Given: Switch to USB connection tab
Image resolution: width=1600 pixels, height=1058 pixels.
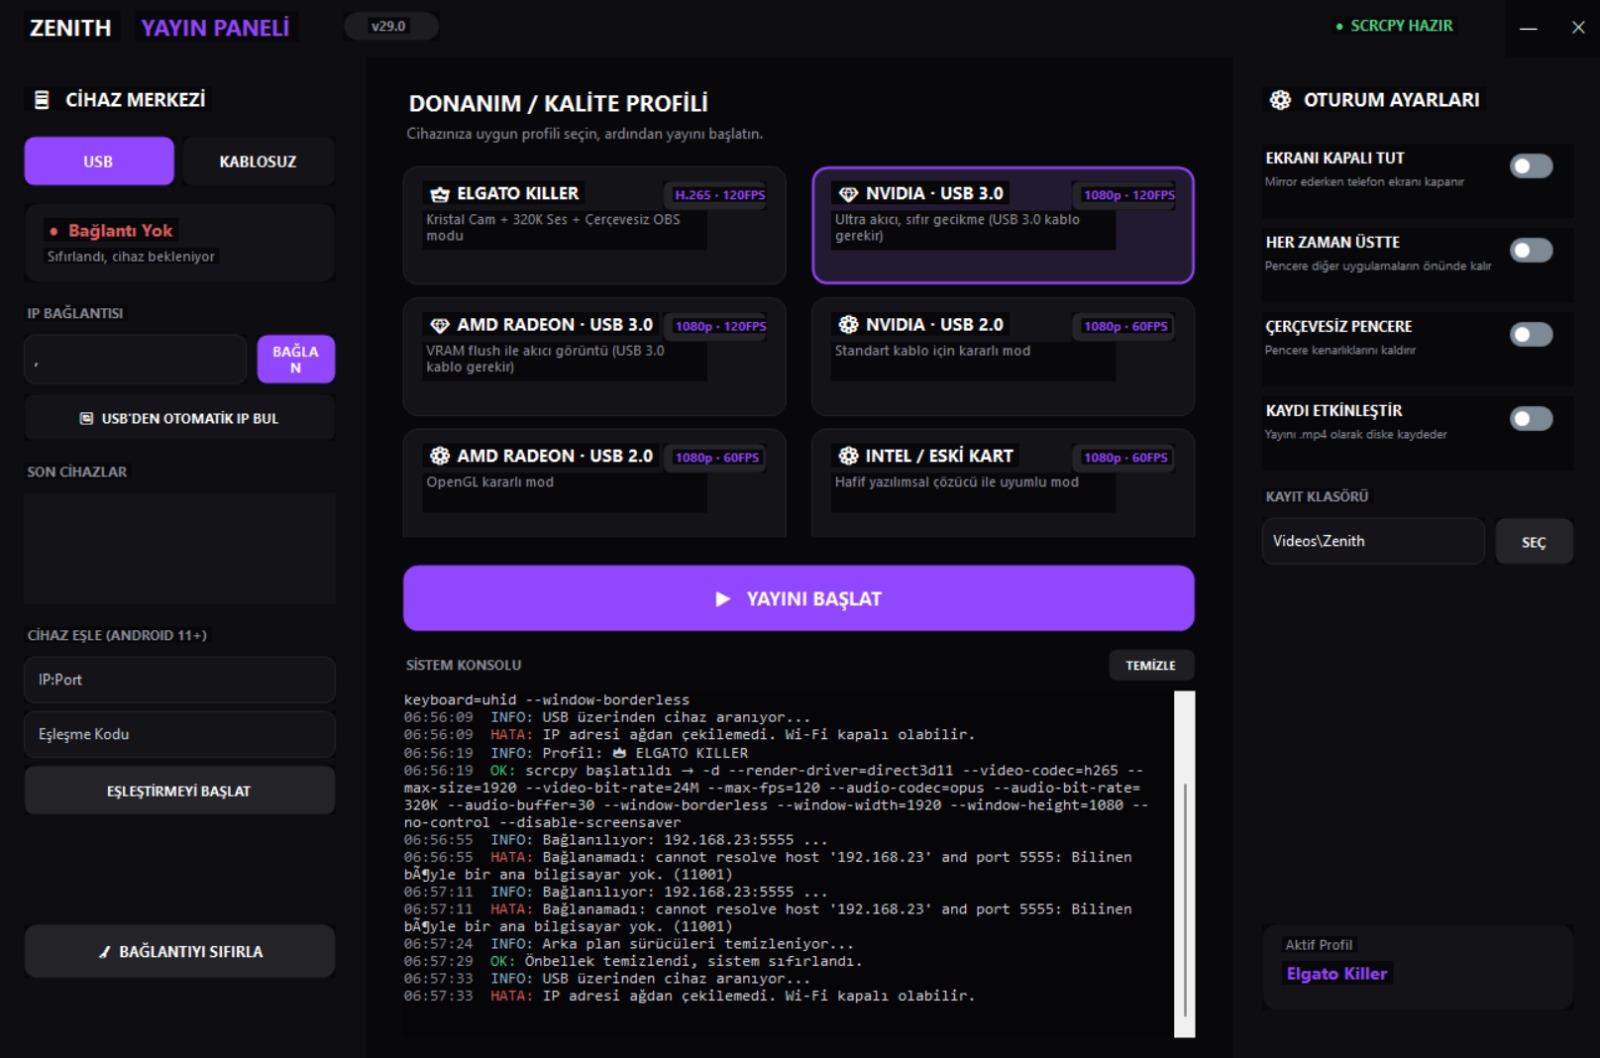Looking at the screenshot, I should tap(99, 161).
